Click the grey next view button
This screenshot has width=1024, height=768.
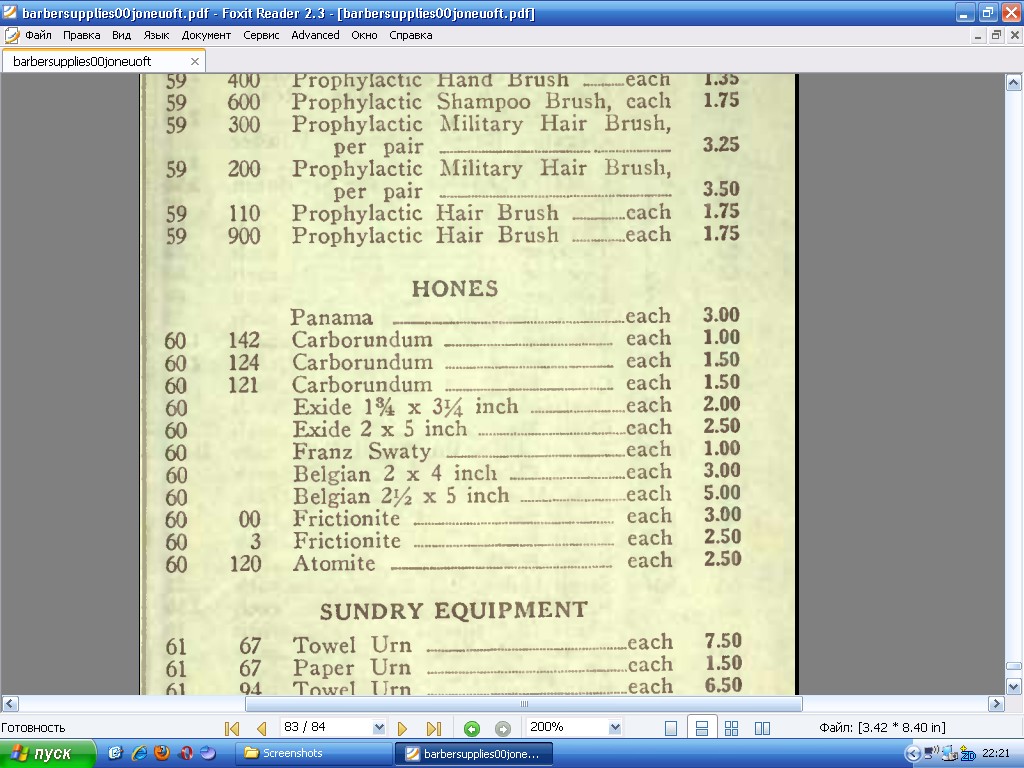tap(503, 728)
